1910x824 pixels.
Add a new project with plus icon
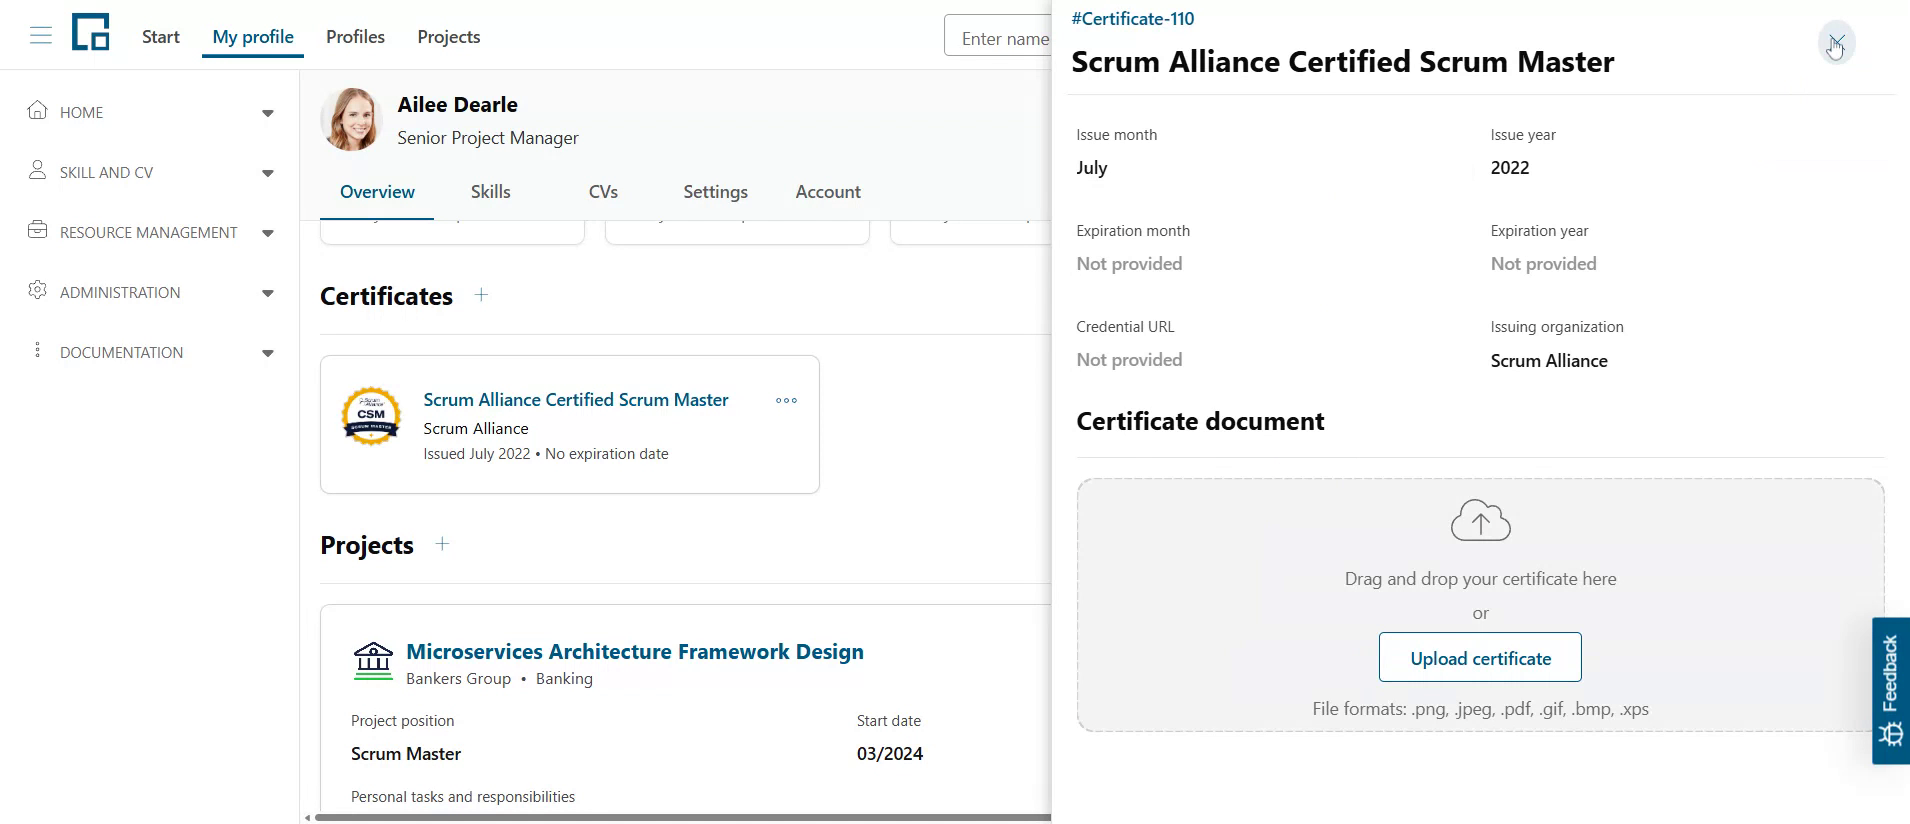point(442,544)
